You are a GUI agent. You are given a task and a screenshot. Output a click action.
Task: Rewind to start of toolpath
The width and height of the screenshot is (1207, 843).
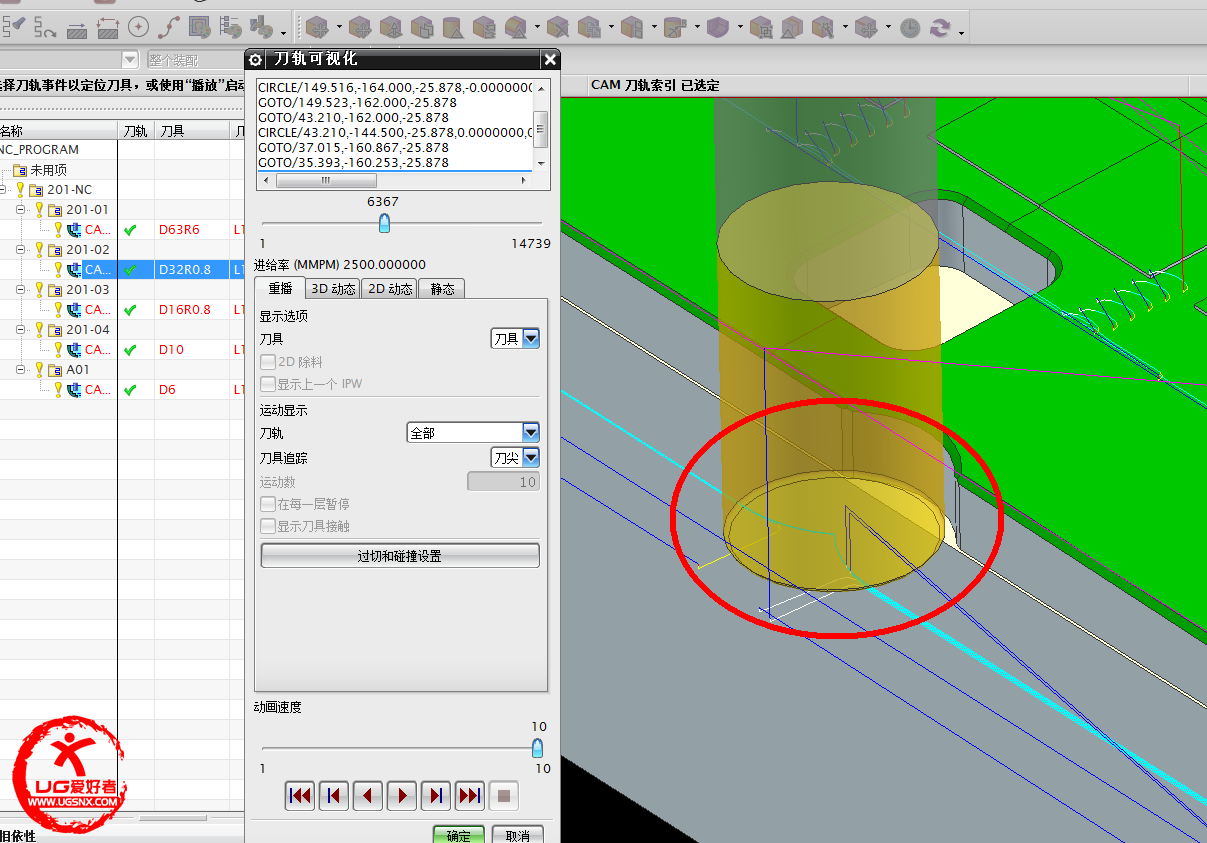[299, 796]
